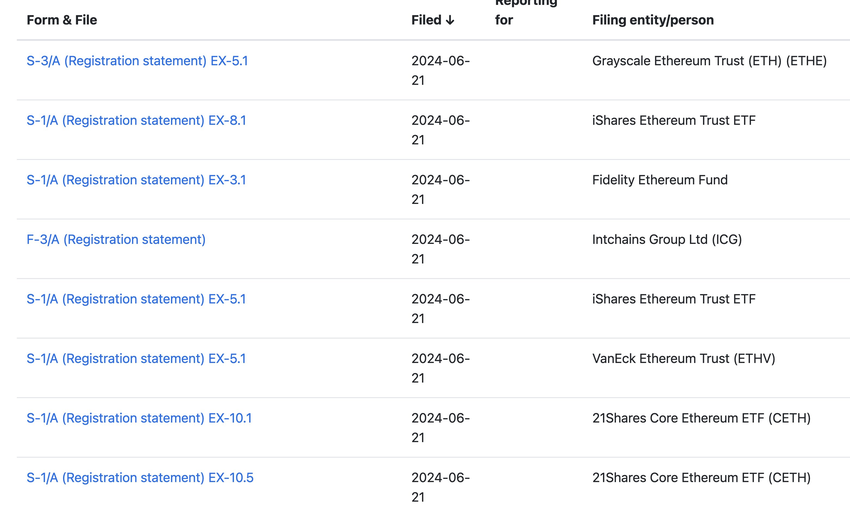
Task: Select Intchains Group Ltd (ICG) entity
Action: [667, 240]
